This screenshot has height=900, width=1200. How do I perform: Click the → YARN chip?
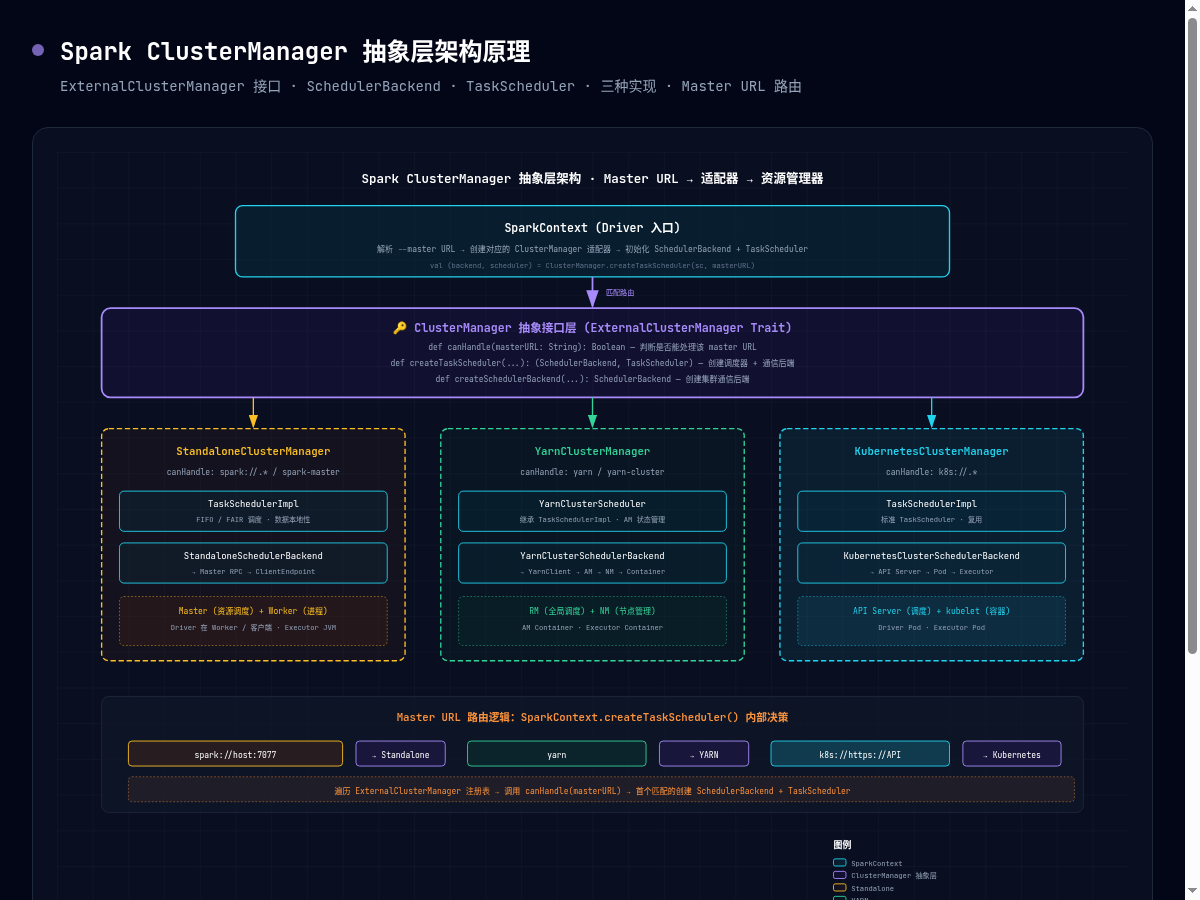coord(703,754)
